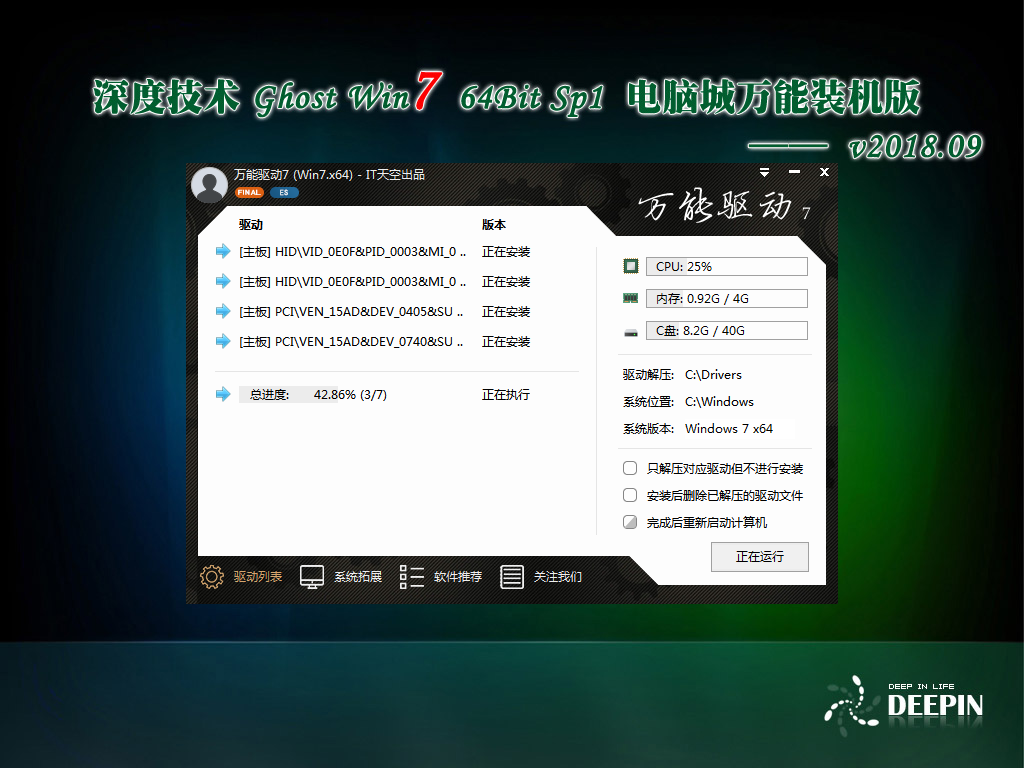This screenshot has height=768, width=1024.
Task: Click arrow icon for first HID\VID_0E0F MI_0 row
Action: click(223, 251)
